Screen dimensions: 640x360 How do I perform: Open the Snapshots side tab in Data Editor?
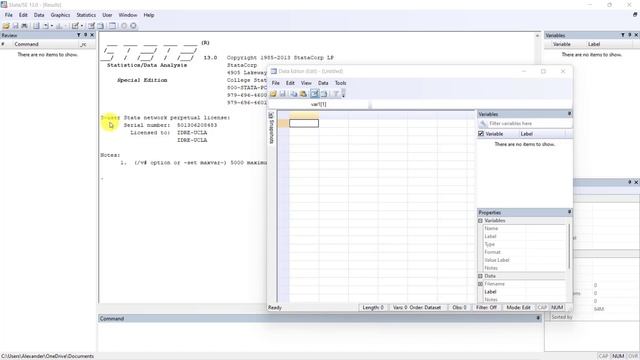click(x=271, y=128)
